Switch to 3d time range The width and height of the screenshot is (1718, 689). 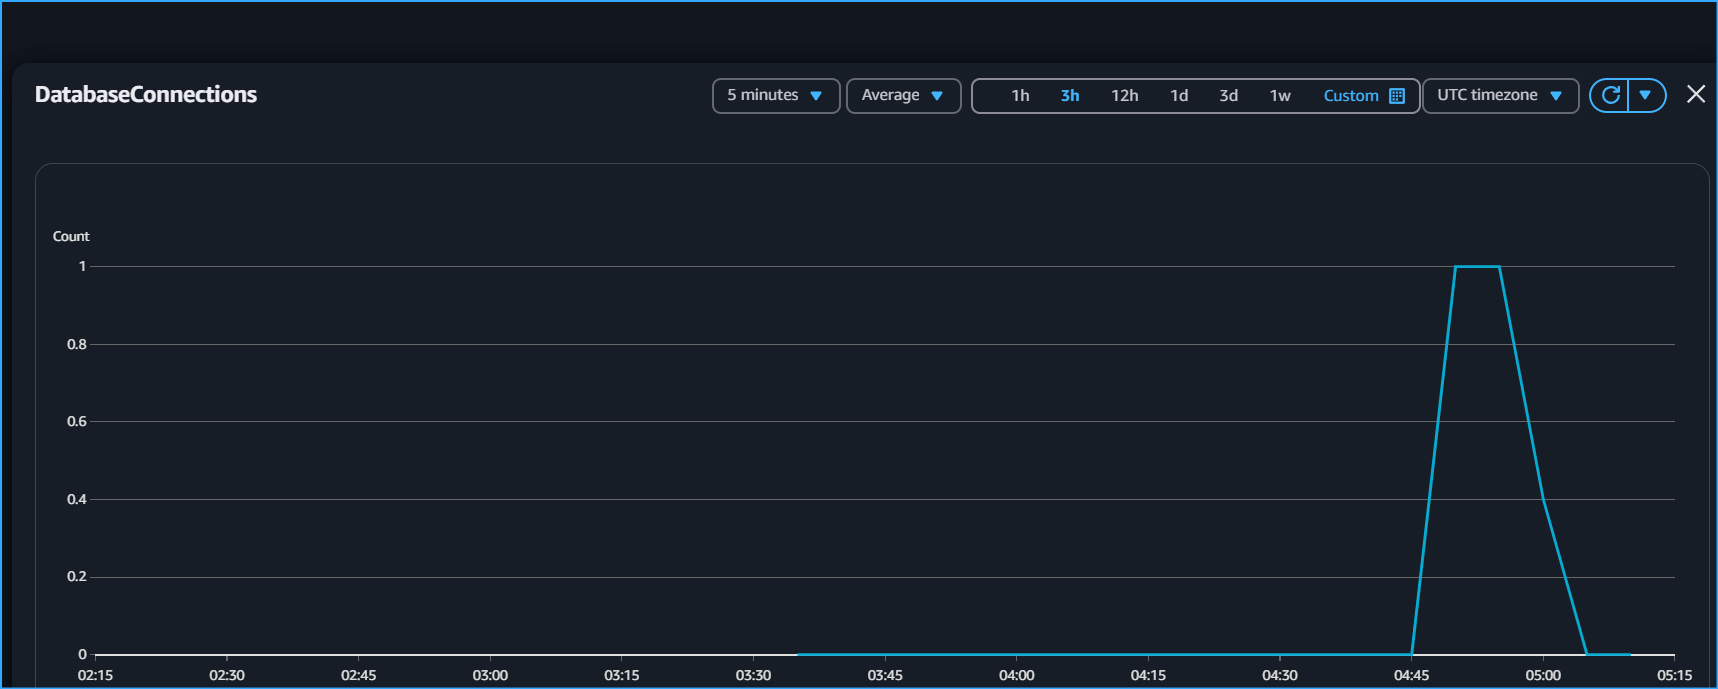tap(1228, 96)
